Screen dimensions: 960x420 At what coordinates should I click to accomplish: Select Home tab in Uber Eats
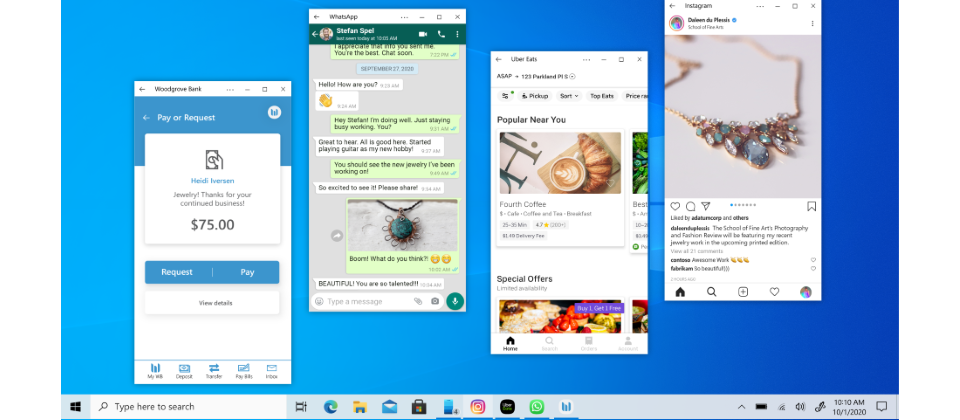coord(510,343)
